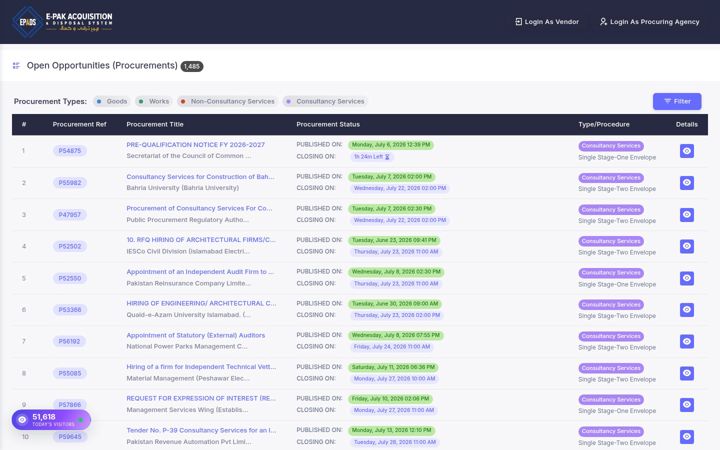This screenshot has height=450, width=720.
Task: Open the details icon for P53366
Action: (686, 309)
